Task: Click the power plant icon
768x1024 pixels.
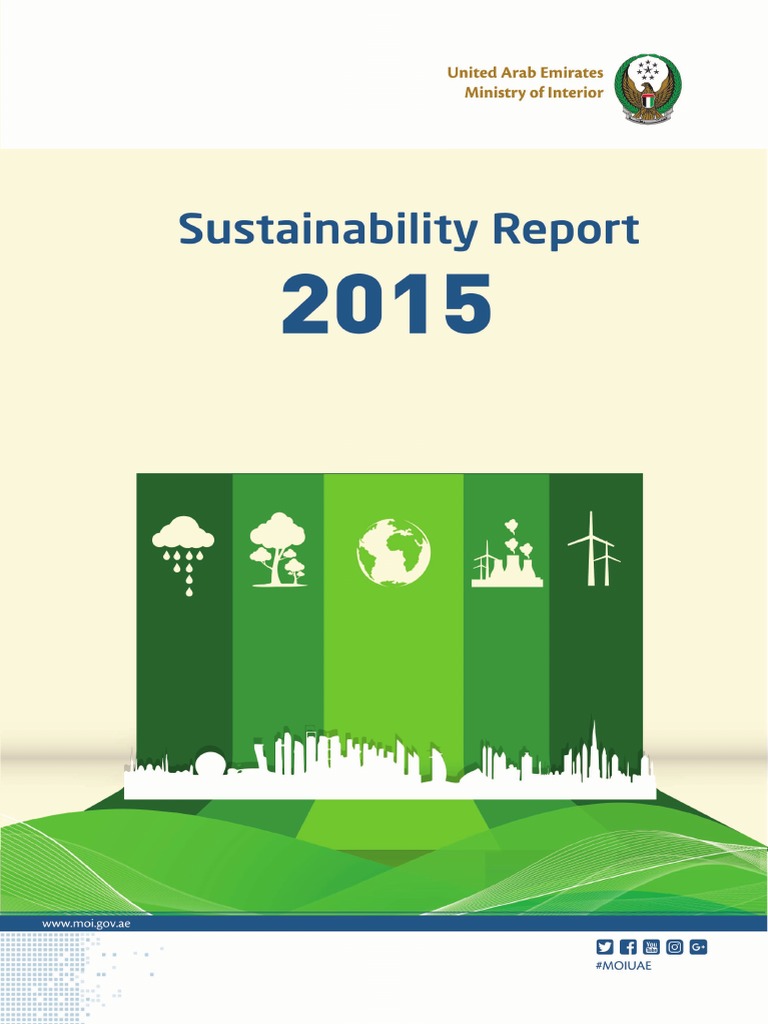Action: (507, 553)
